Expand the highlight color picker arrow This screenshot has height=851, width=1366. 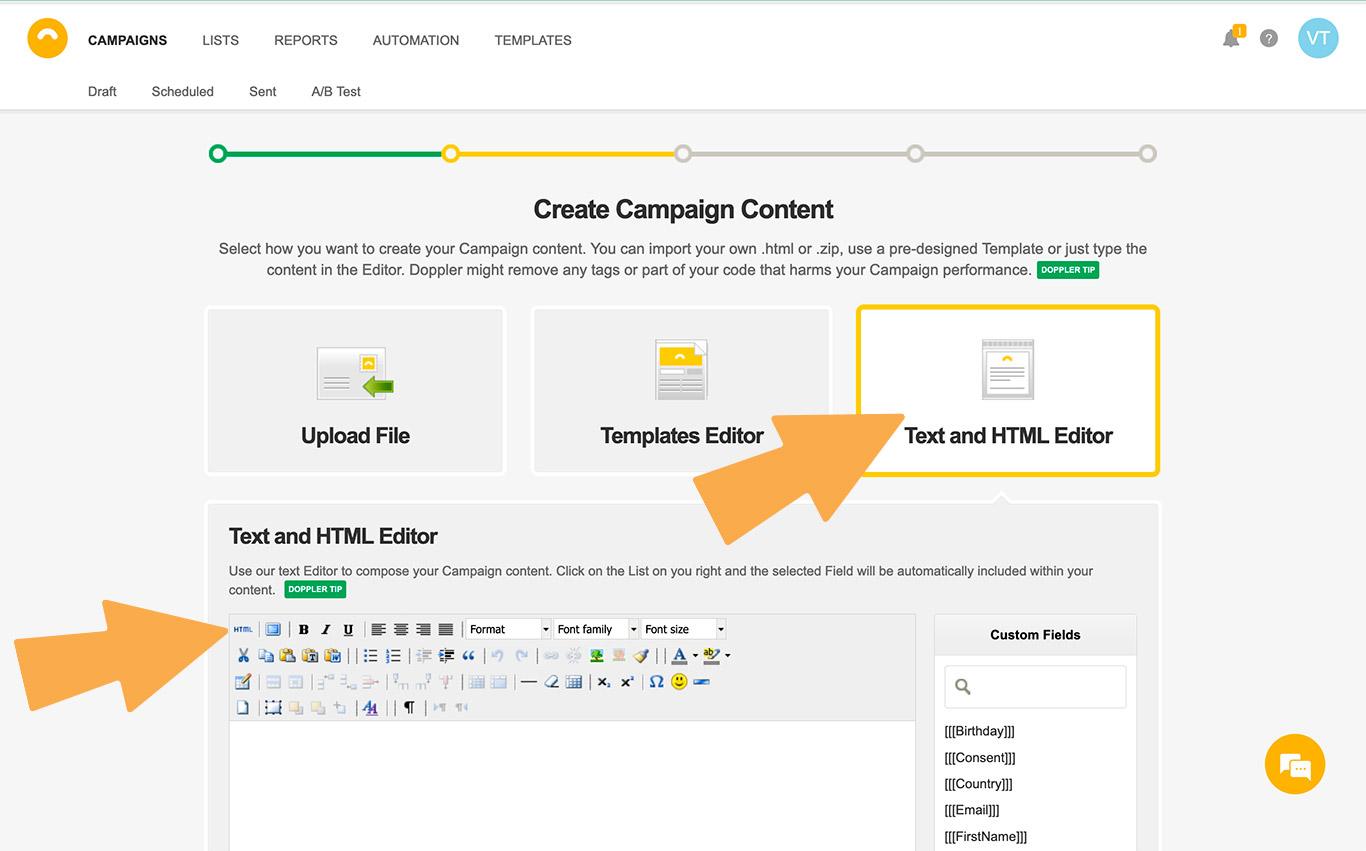(x=728, y=656)
